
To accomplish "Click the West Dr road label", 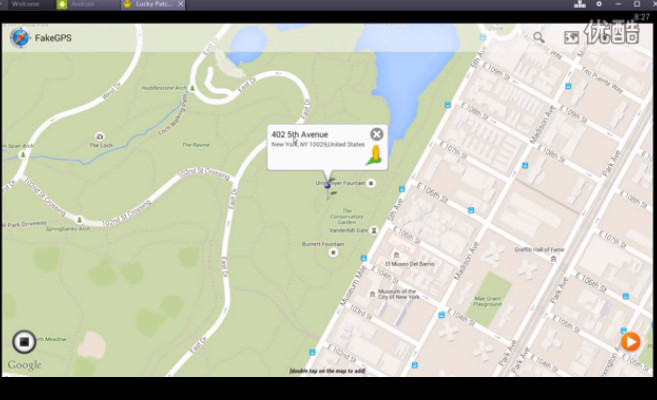I will click(x=111, y=90).
